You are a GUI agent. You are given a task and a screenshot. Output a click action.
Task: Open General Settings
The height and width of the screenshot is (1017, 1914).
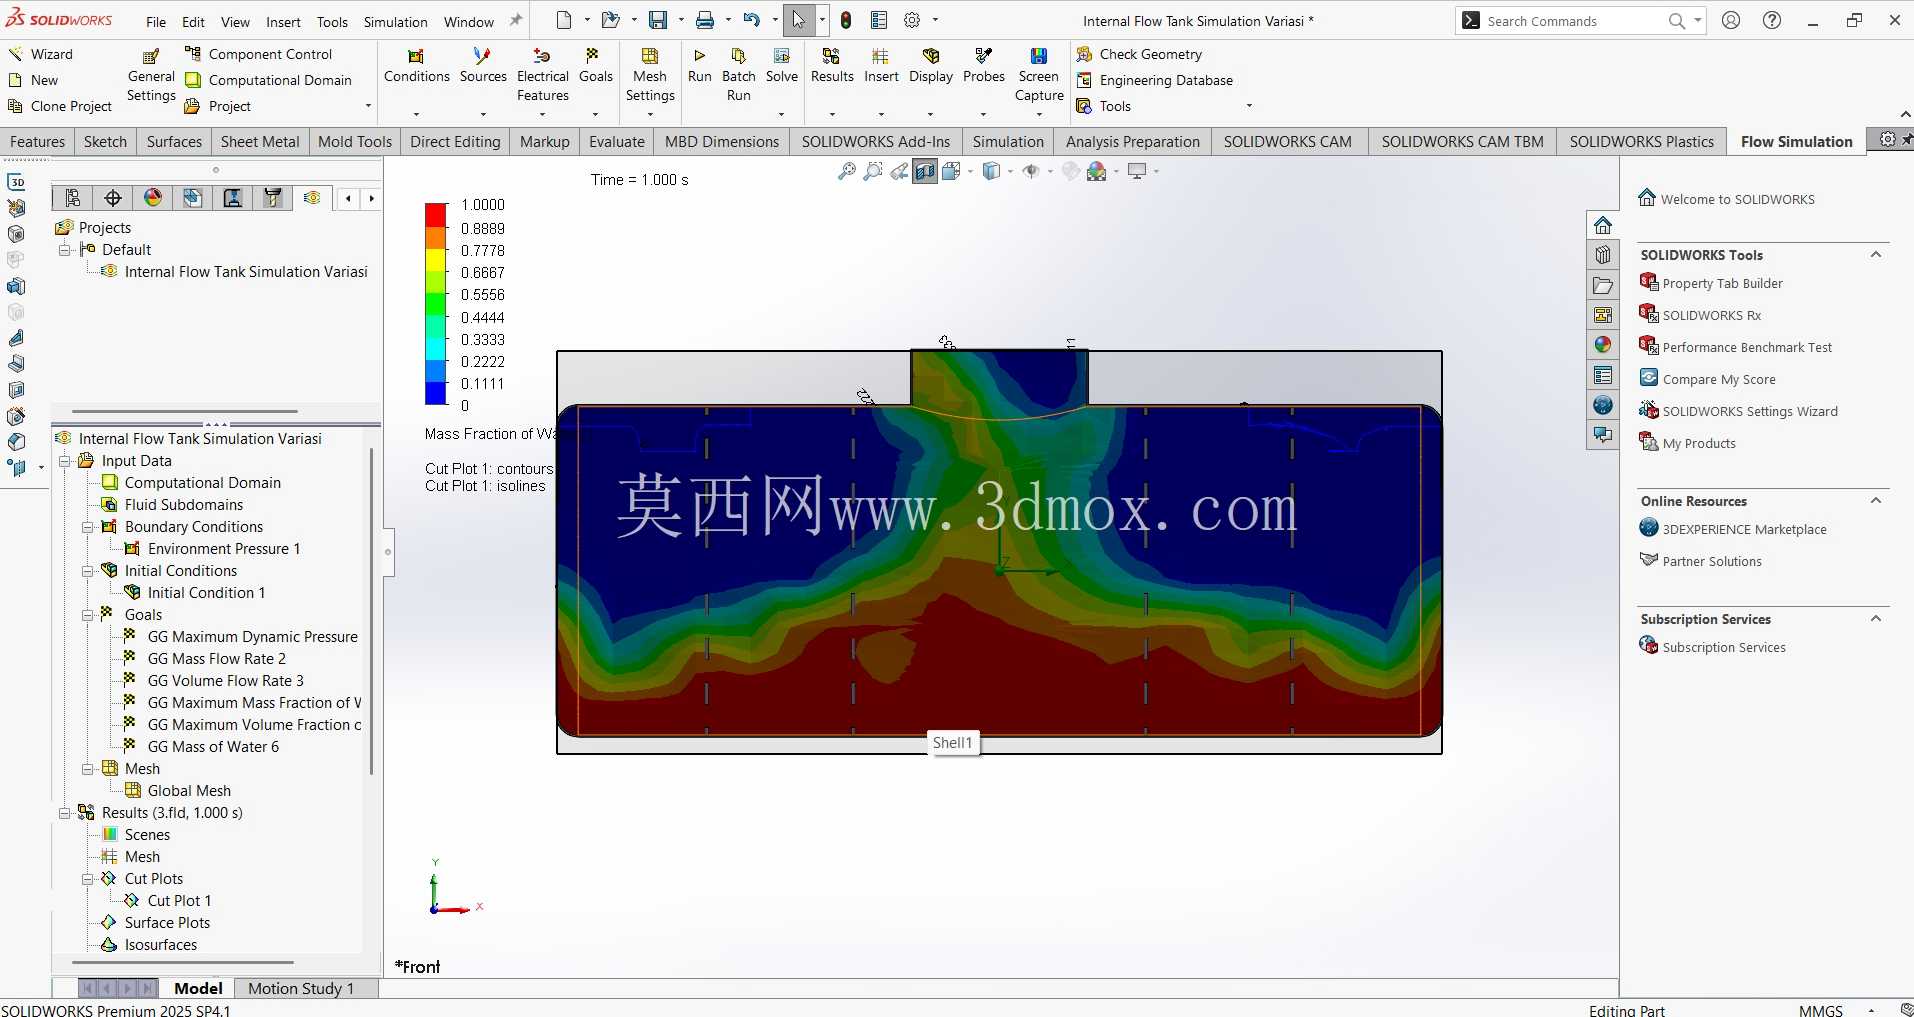151,76
